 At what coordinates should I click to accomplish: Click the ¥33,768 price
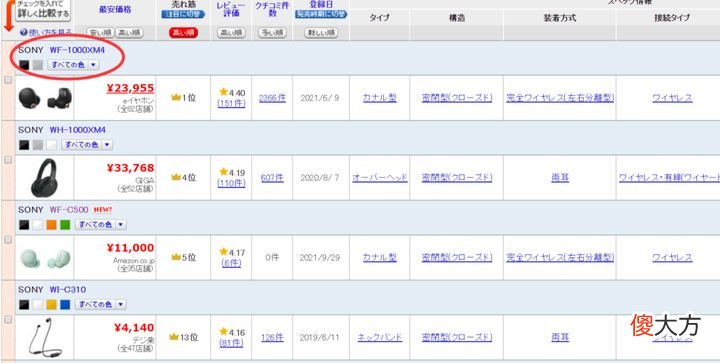point(130,168)
